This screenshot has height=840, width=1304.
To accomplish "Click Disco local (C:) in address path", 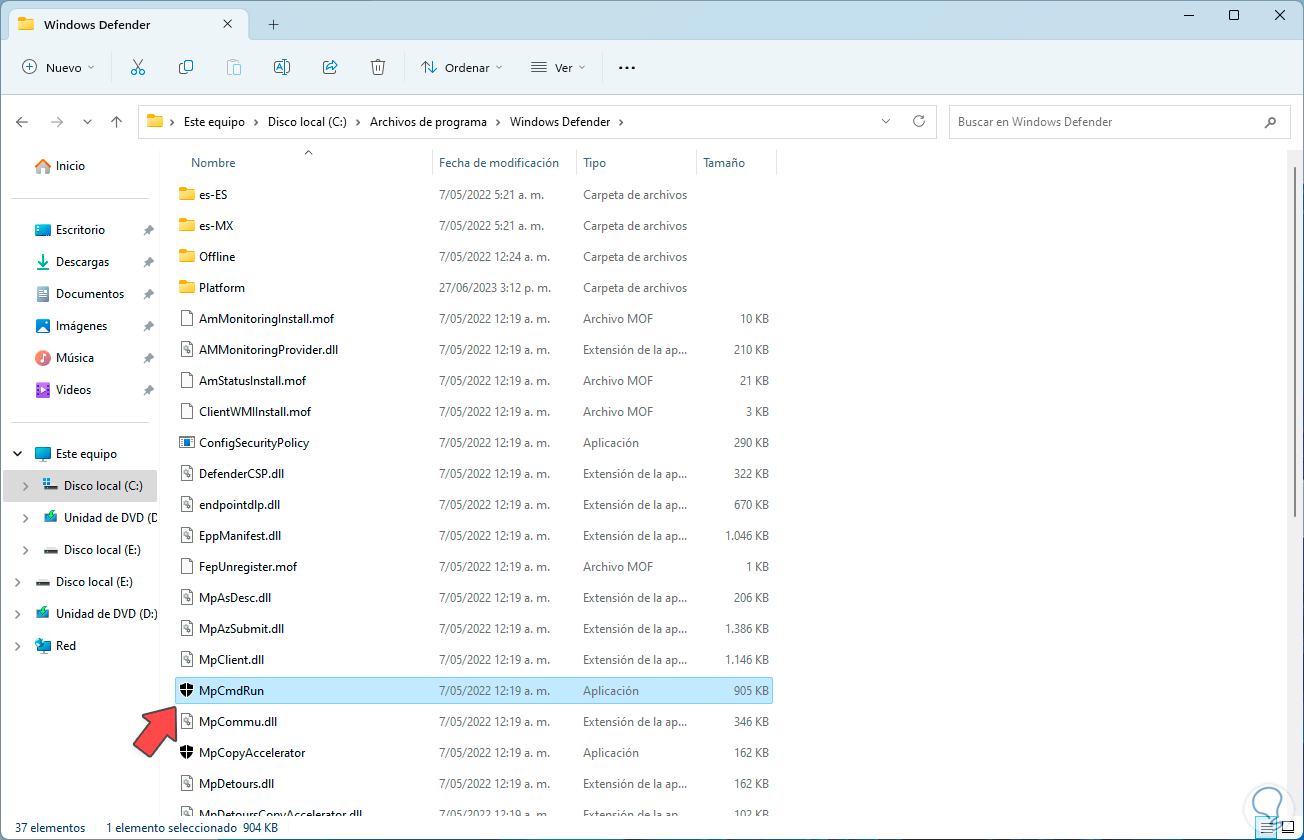I will click(307, 122).
